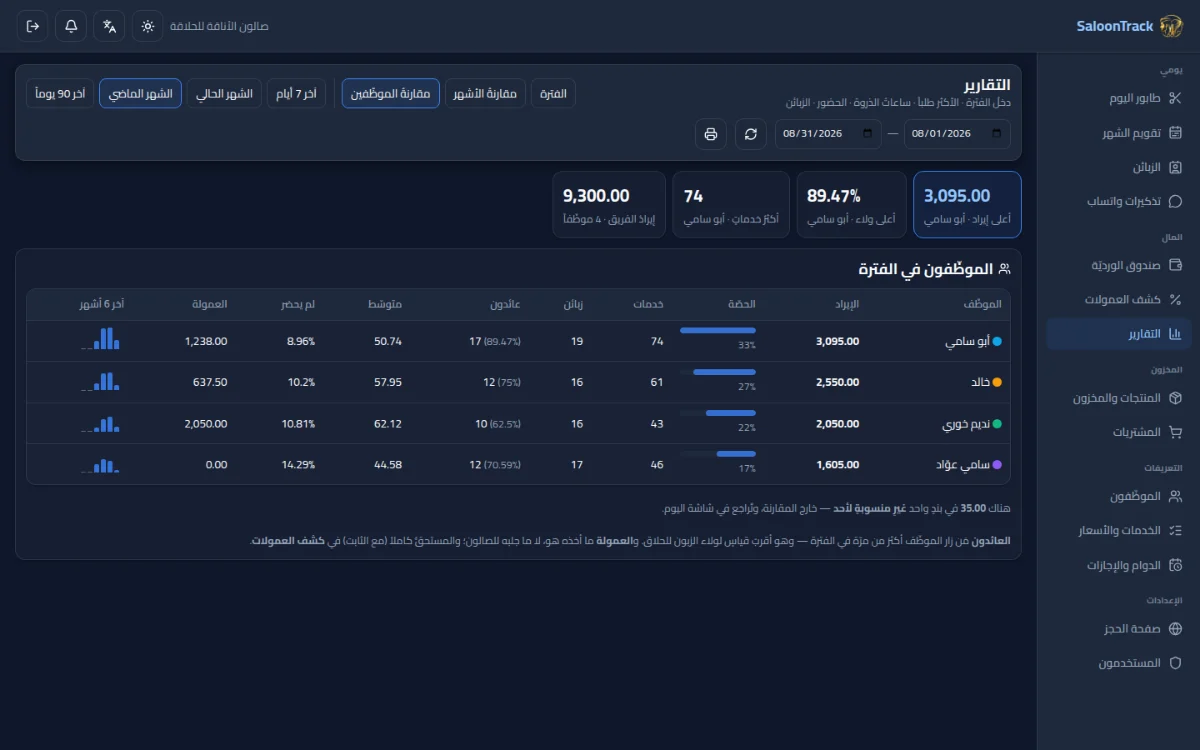Select الخدمات والأسعار checklist icon
1200x750 pixels.
(1175, 530)
